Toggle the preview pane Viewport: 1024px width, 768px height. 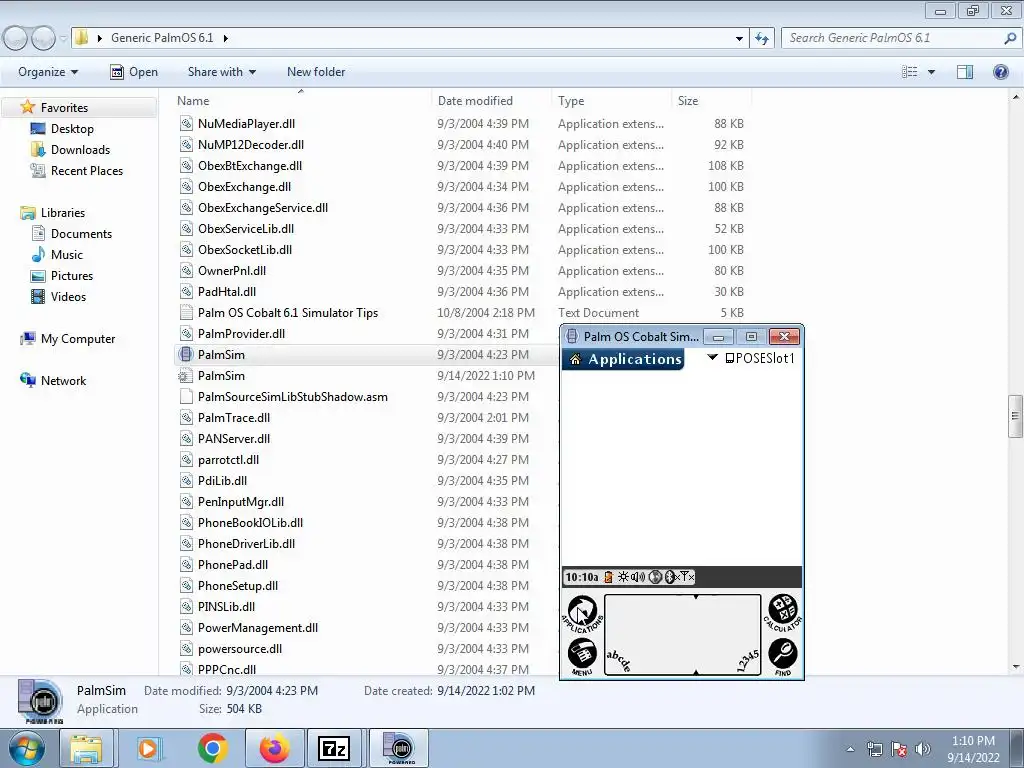(x=965, y=72)
